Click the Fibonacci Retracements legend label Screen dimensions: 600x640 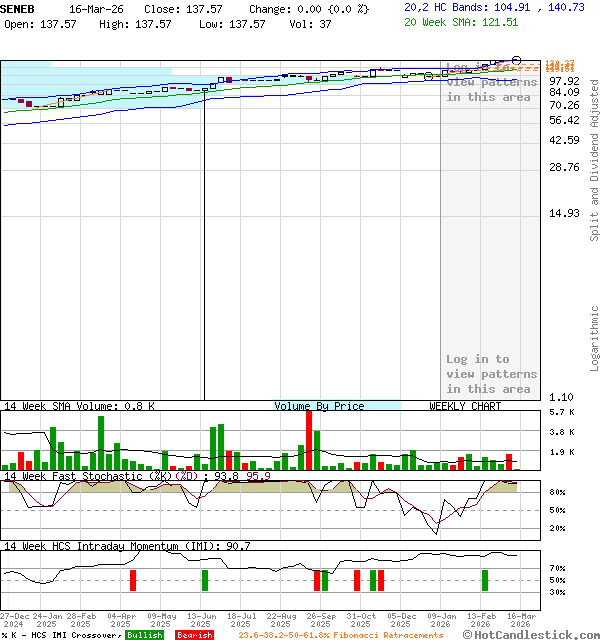341,635
